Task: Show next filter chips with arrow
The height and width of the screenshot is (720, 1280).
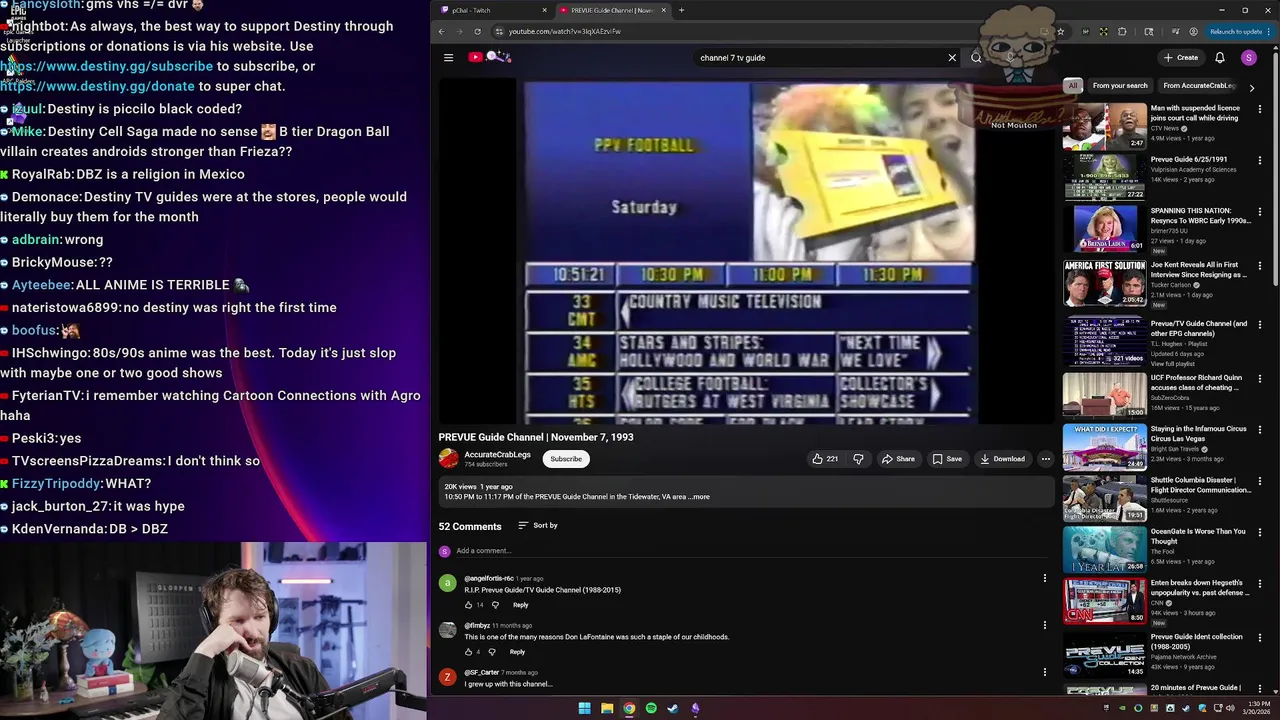Action: click(x=1251, y=88)
